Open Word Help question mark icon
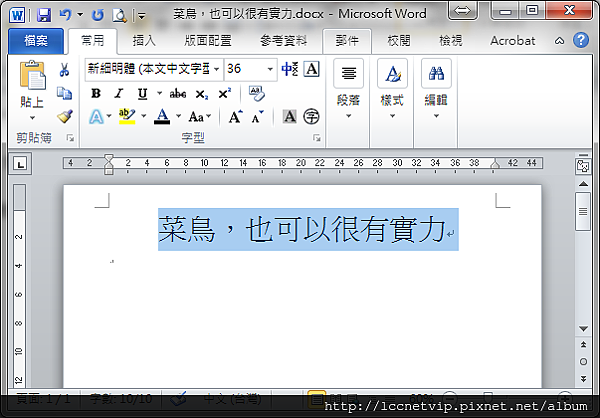 [x=581, y=40]
